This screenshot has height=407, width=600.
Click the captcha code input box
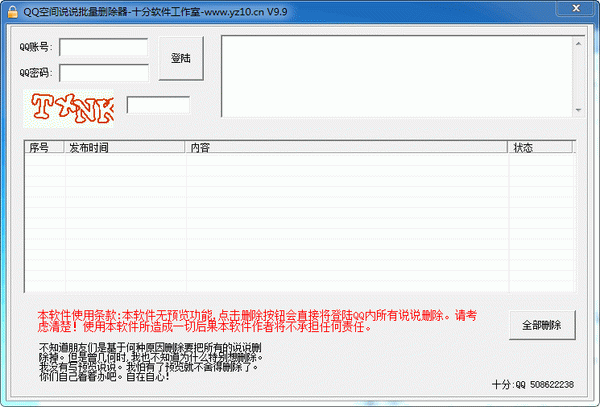click(158, 105)
